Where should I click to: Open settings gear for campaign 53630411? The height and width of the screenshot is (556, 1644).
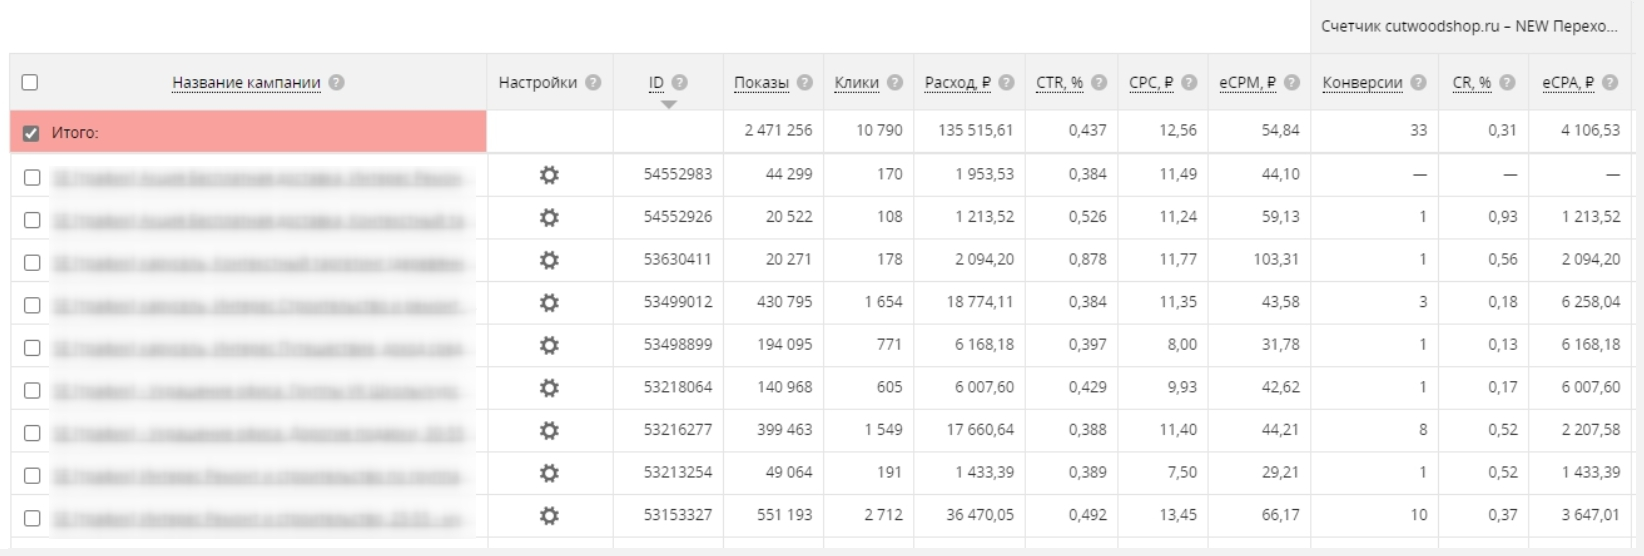[549, 260]
